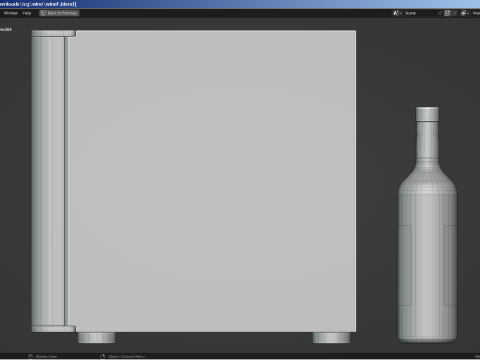Select the cabinet's right foot
This screenshot has height=360, width=480.
(x=331, y=337)
